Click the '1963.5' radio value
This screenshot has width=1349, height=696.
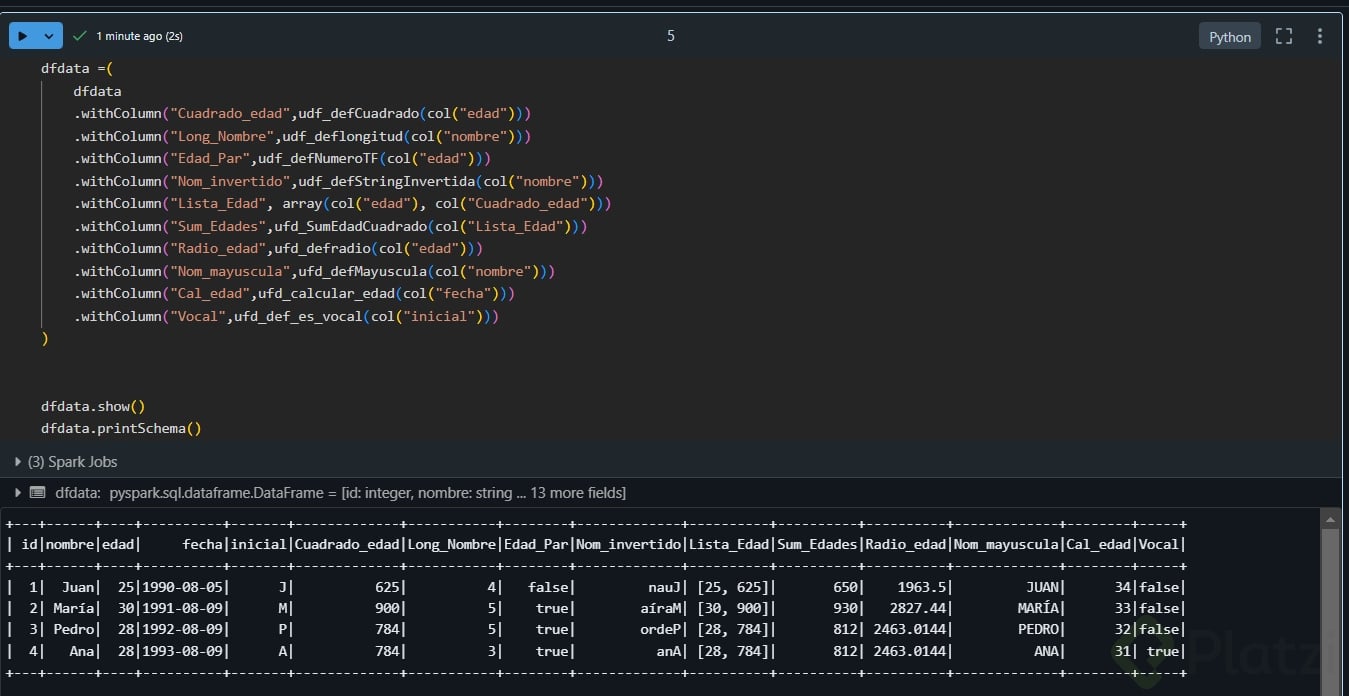coord(921,587)
